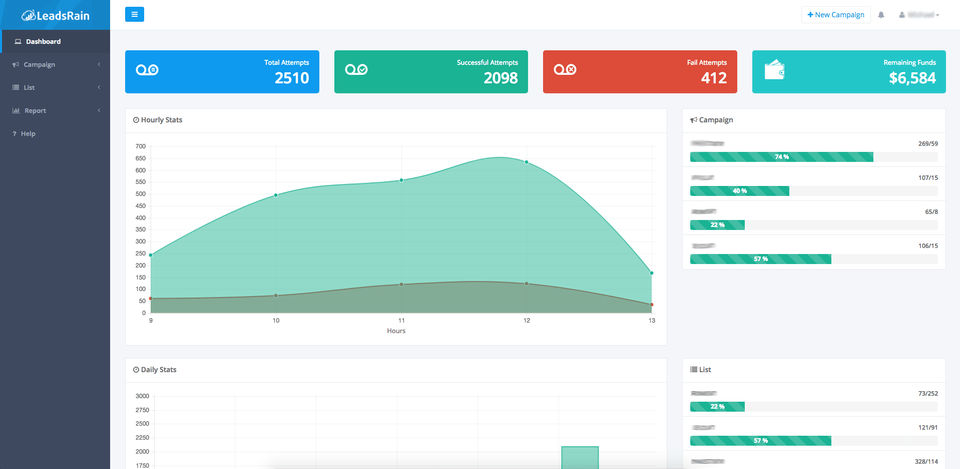Expand the Campaign submenu chevron
The image size is (960, 469).
pyautogui.click(x=99, y=64)
